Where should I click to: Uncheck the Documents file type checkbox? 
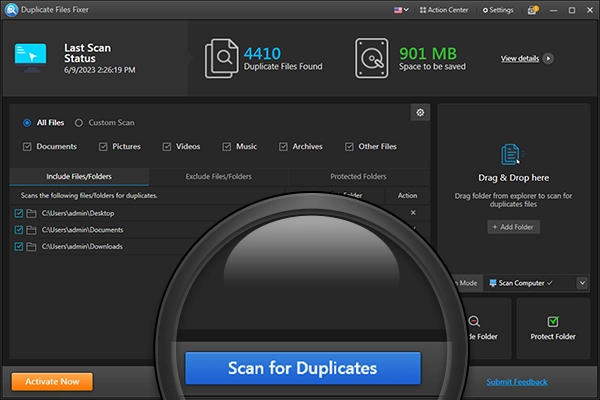click(27, 147)
